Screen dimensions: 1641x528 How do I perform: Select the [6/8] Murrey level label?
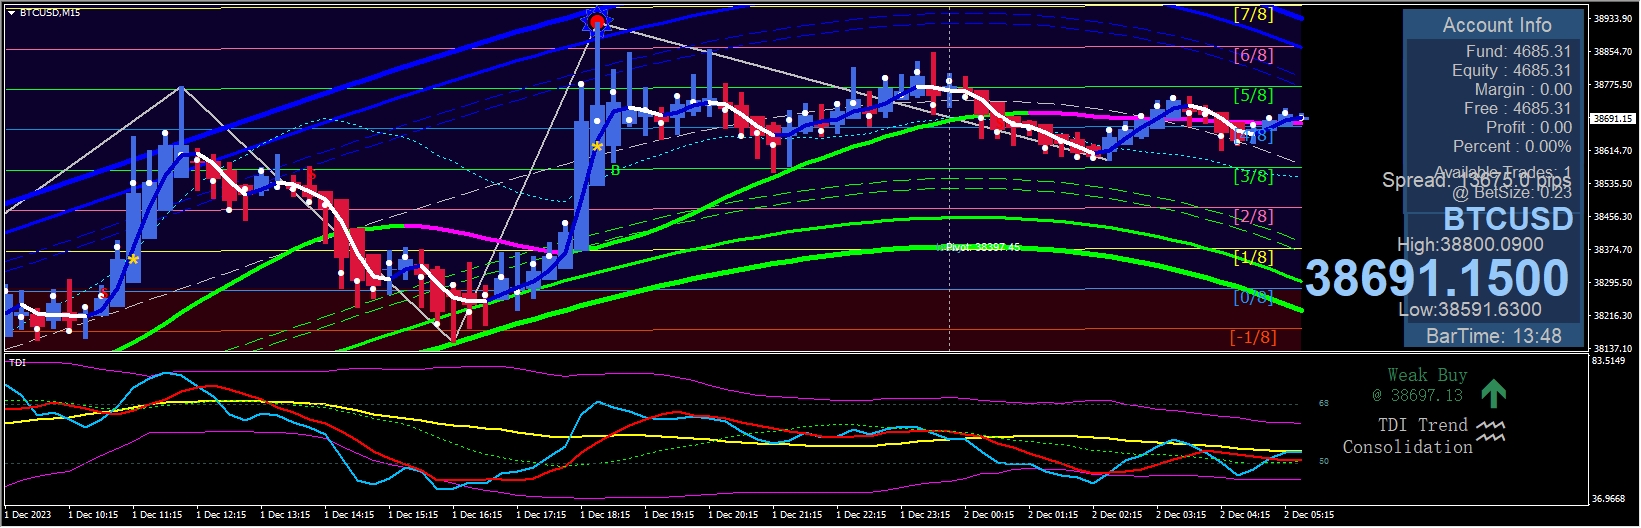tap(1253, 55)
